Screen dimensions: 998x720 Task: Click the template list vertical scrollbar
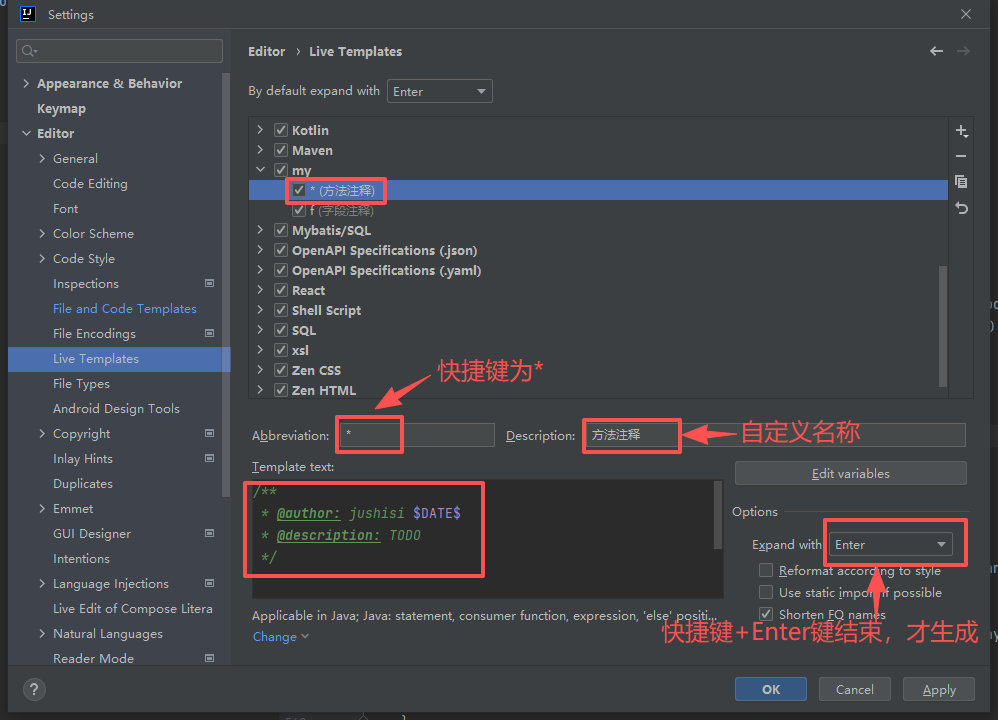click(943, 326)
